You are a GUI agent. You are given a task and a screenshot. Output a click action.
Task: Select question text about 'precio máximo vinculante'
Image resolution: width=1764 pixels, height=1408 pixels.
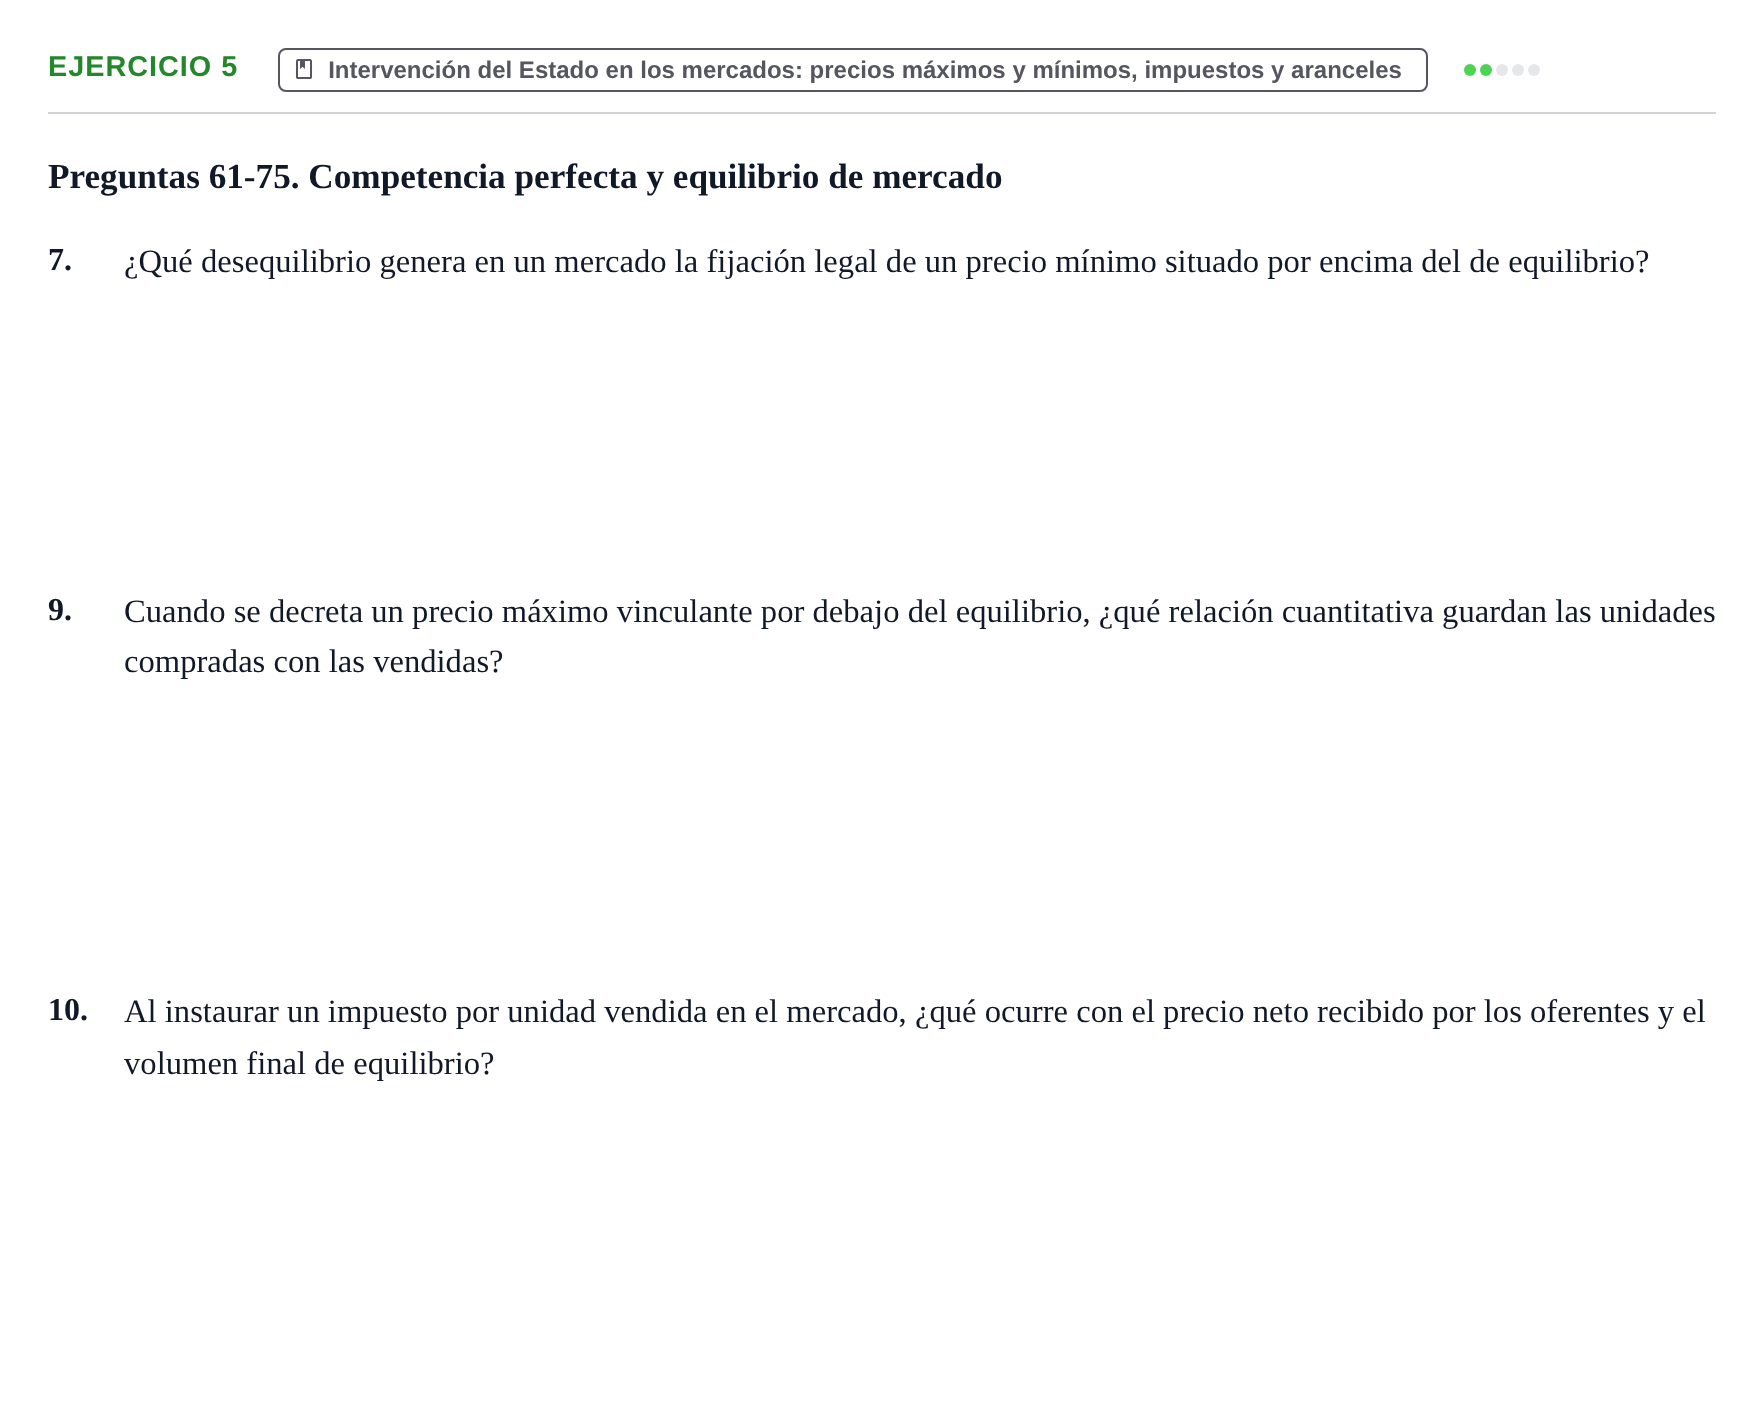(x=919, y=637)
